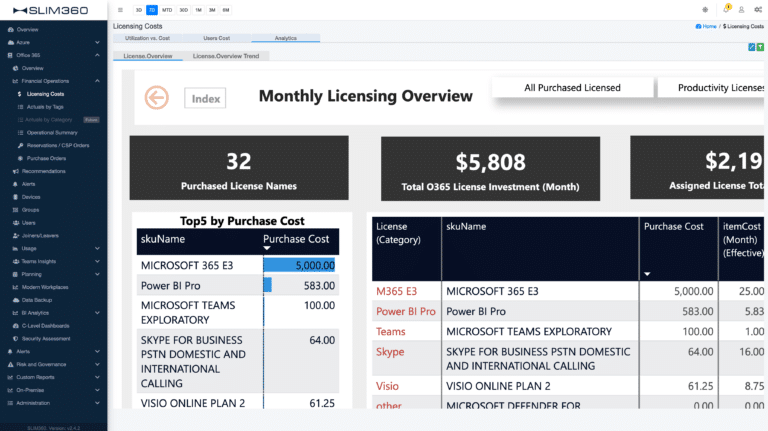Select the 6M time range button
The height and width of the screenshot is (431, 768).
pyautogui.click(x=226, y=10)
